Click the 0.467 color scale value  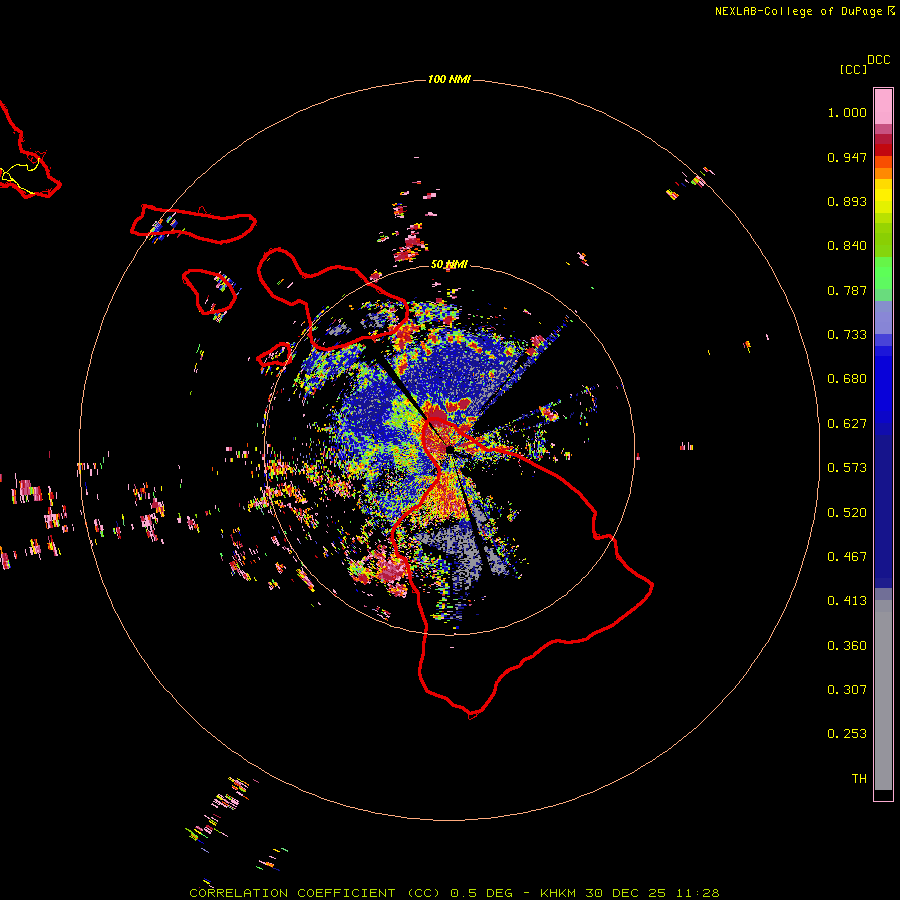847,557
